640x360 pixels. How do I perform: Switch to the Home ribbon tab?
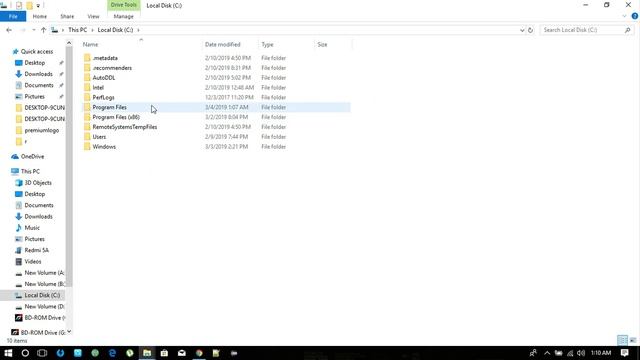tap(40, 16)
